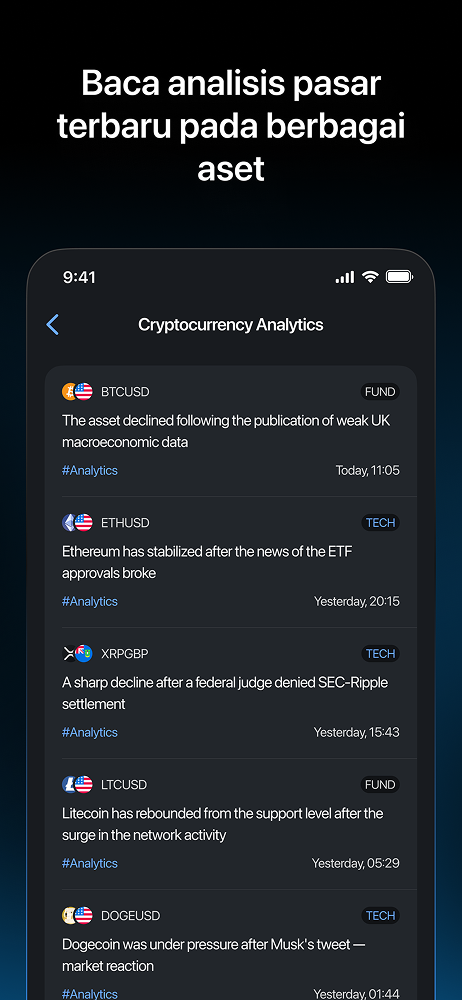462x1000 pixels.
Task: Click the LTCUSD Litecoin flag icon
Action: coord(77,784)
